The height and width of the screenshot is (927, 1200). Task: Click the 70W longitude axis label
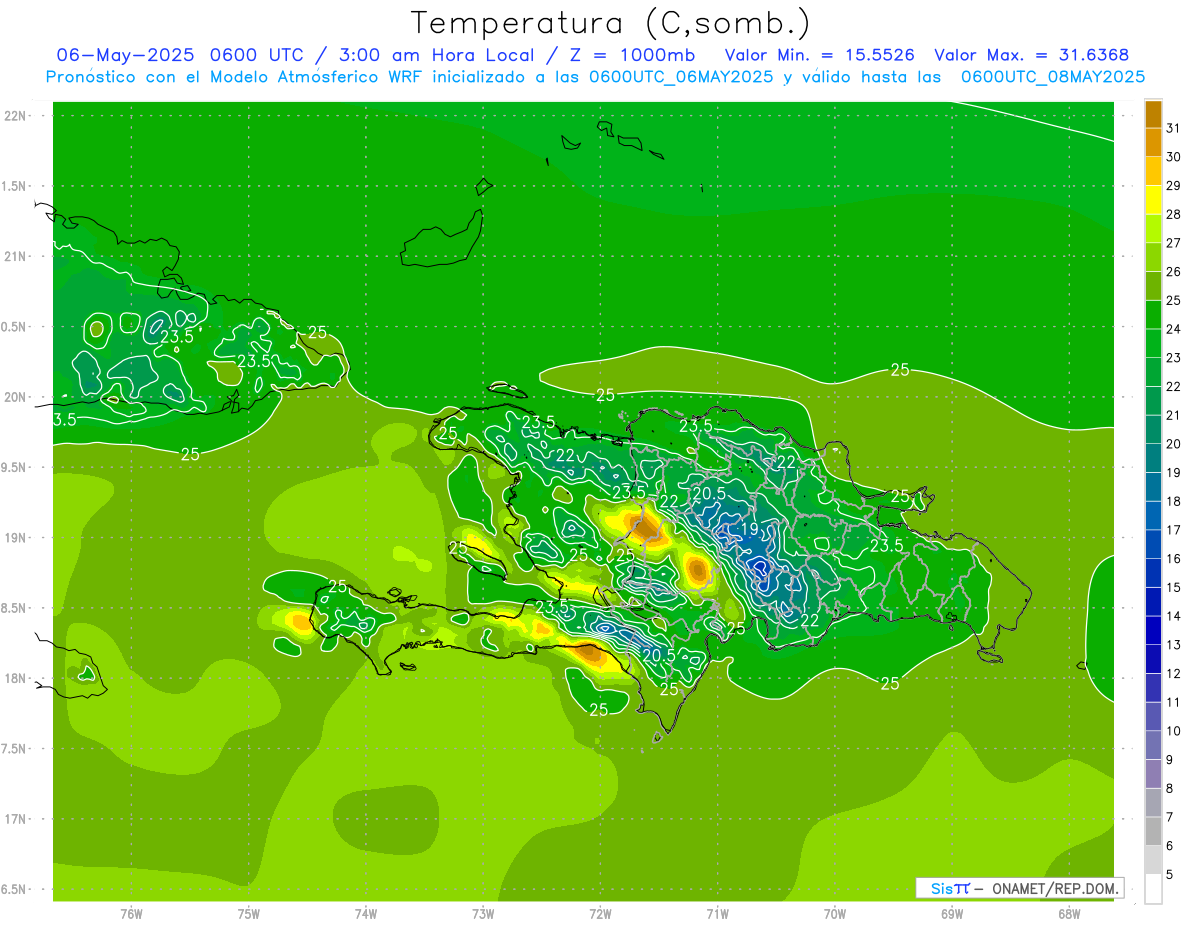point(835,913)
